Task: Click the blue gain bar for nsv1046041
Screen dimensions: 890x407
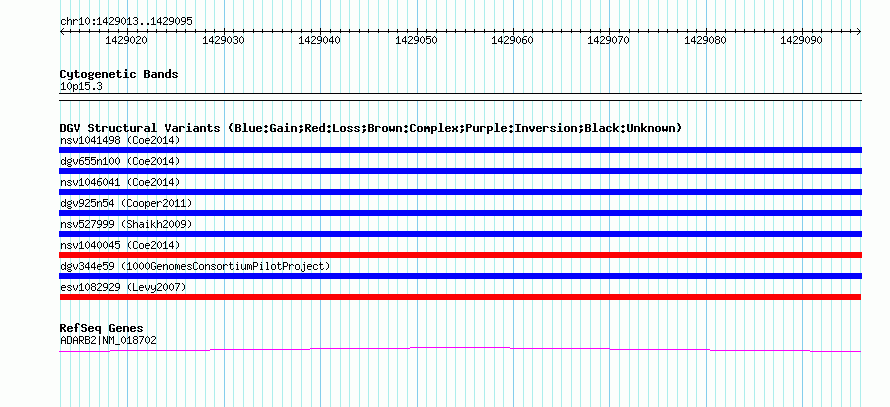Action: click(x=460, y=192)
